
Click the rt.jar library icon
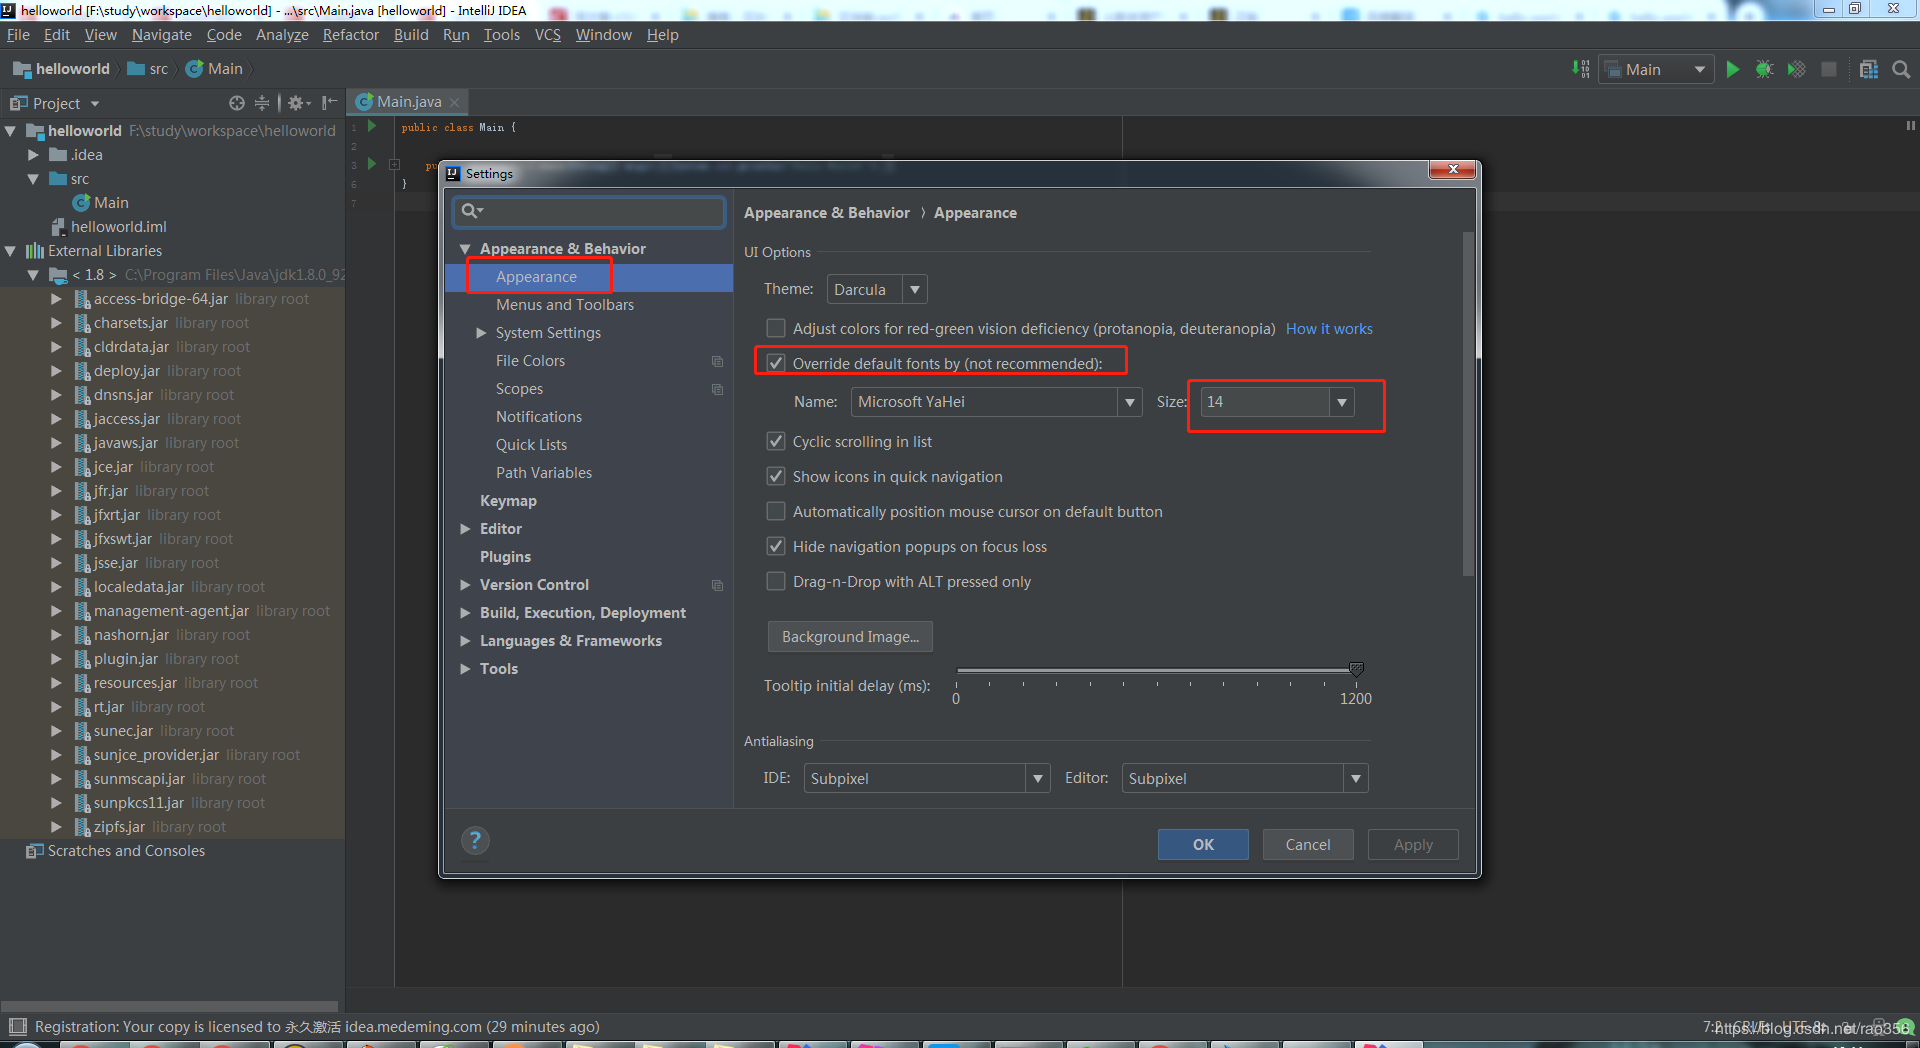pos(83,707)
